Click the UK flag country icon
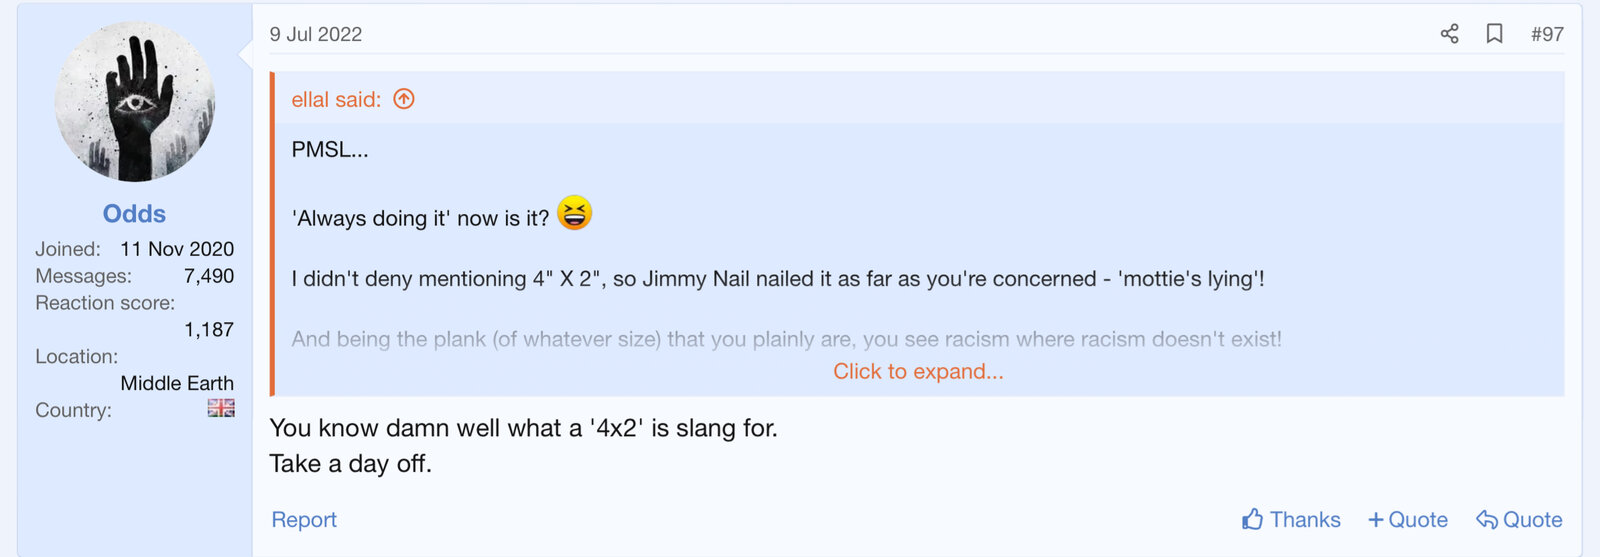 point(221,408)
